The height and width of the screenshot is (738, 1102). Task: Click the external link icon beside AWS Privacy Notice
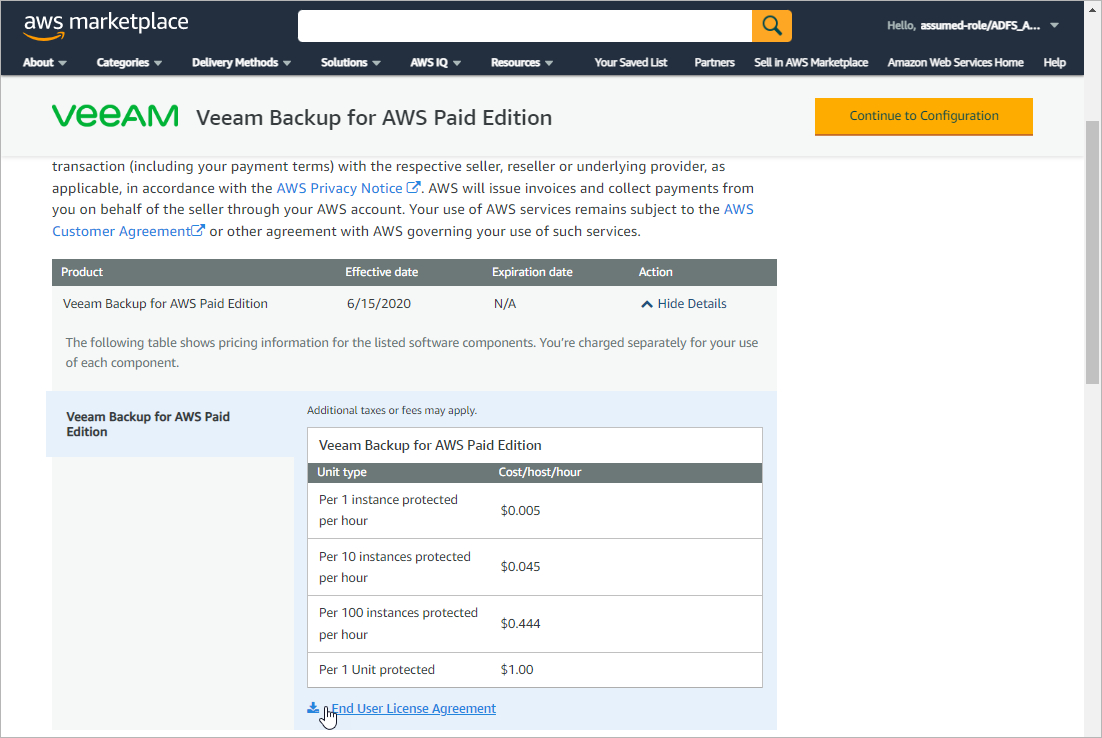413,188
